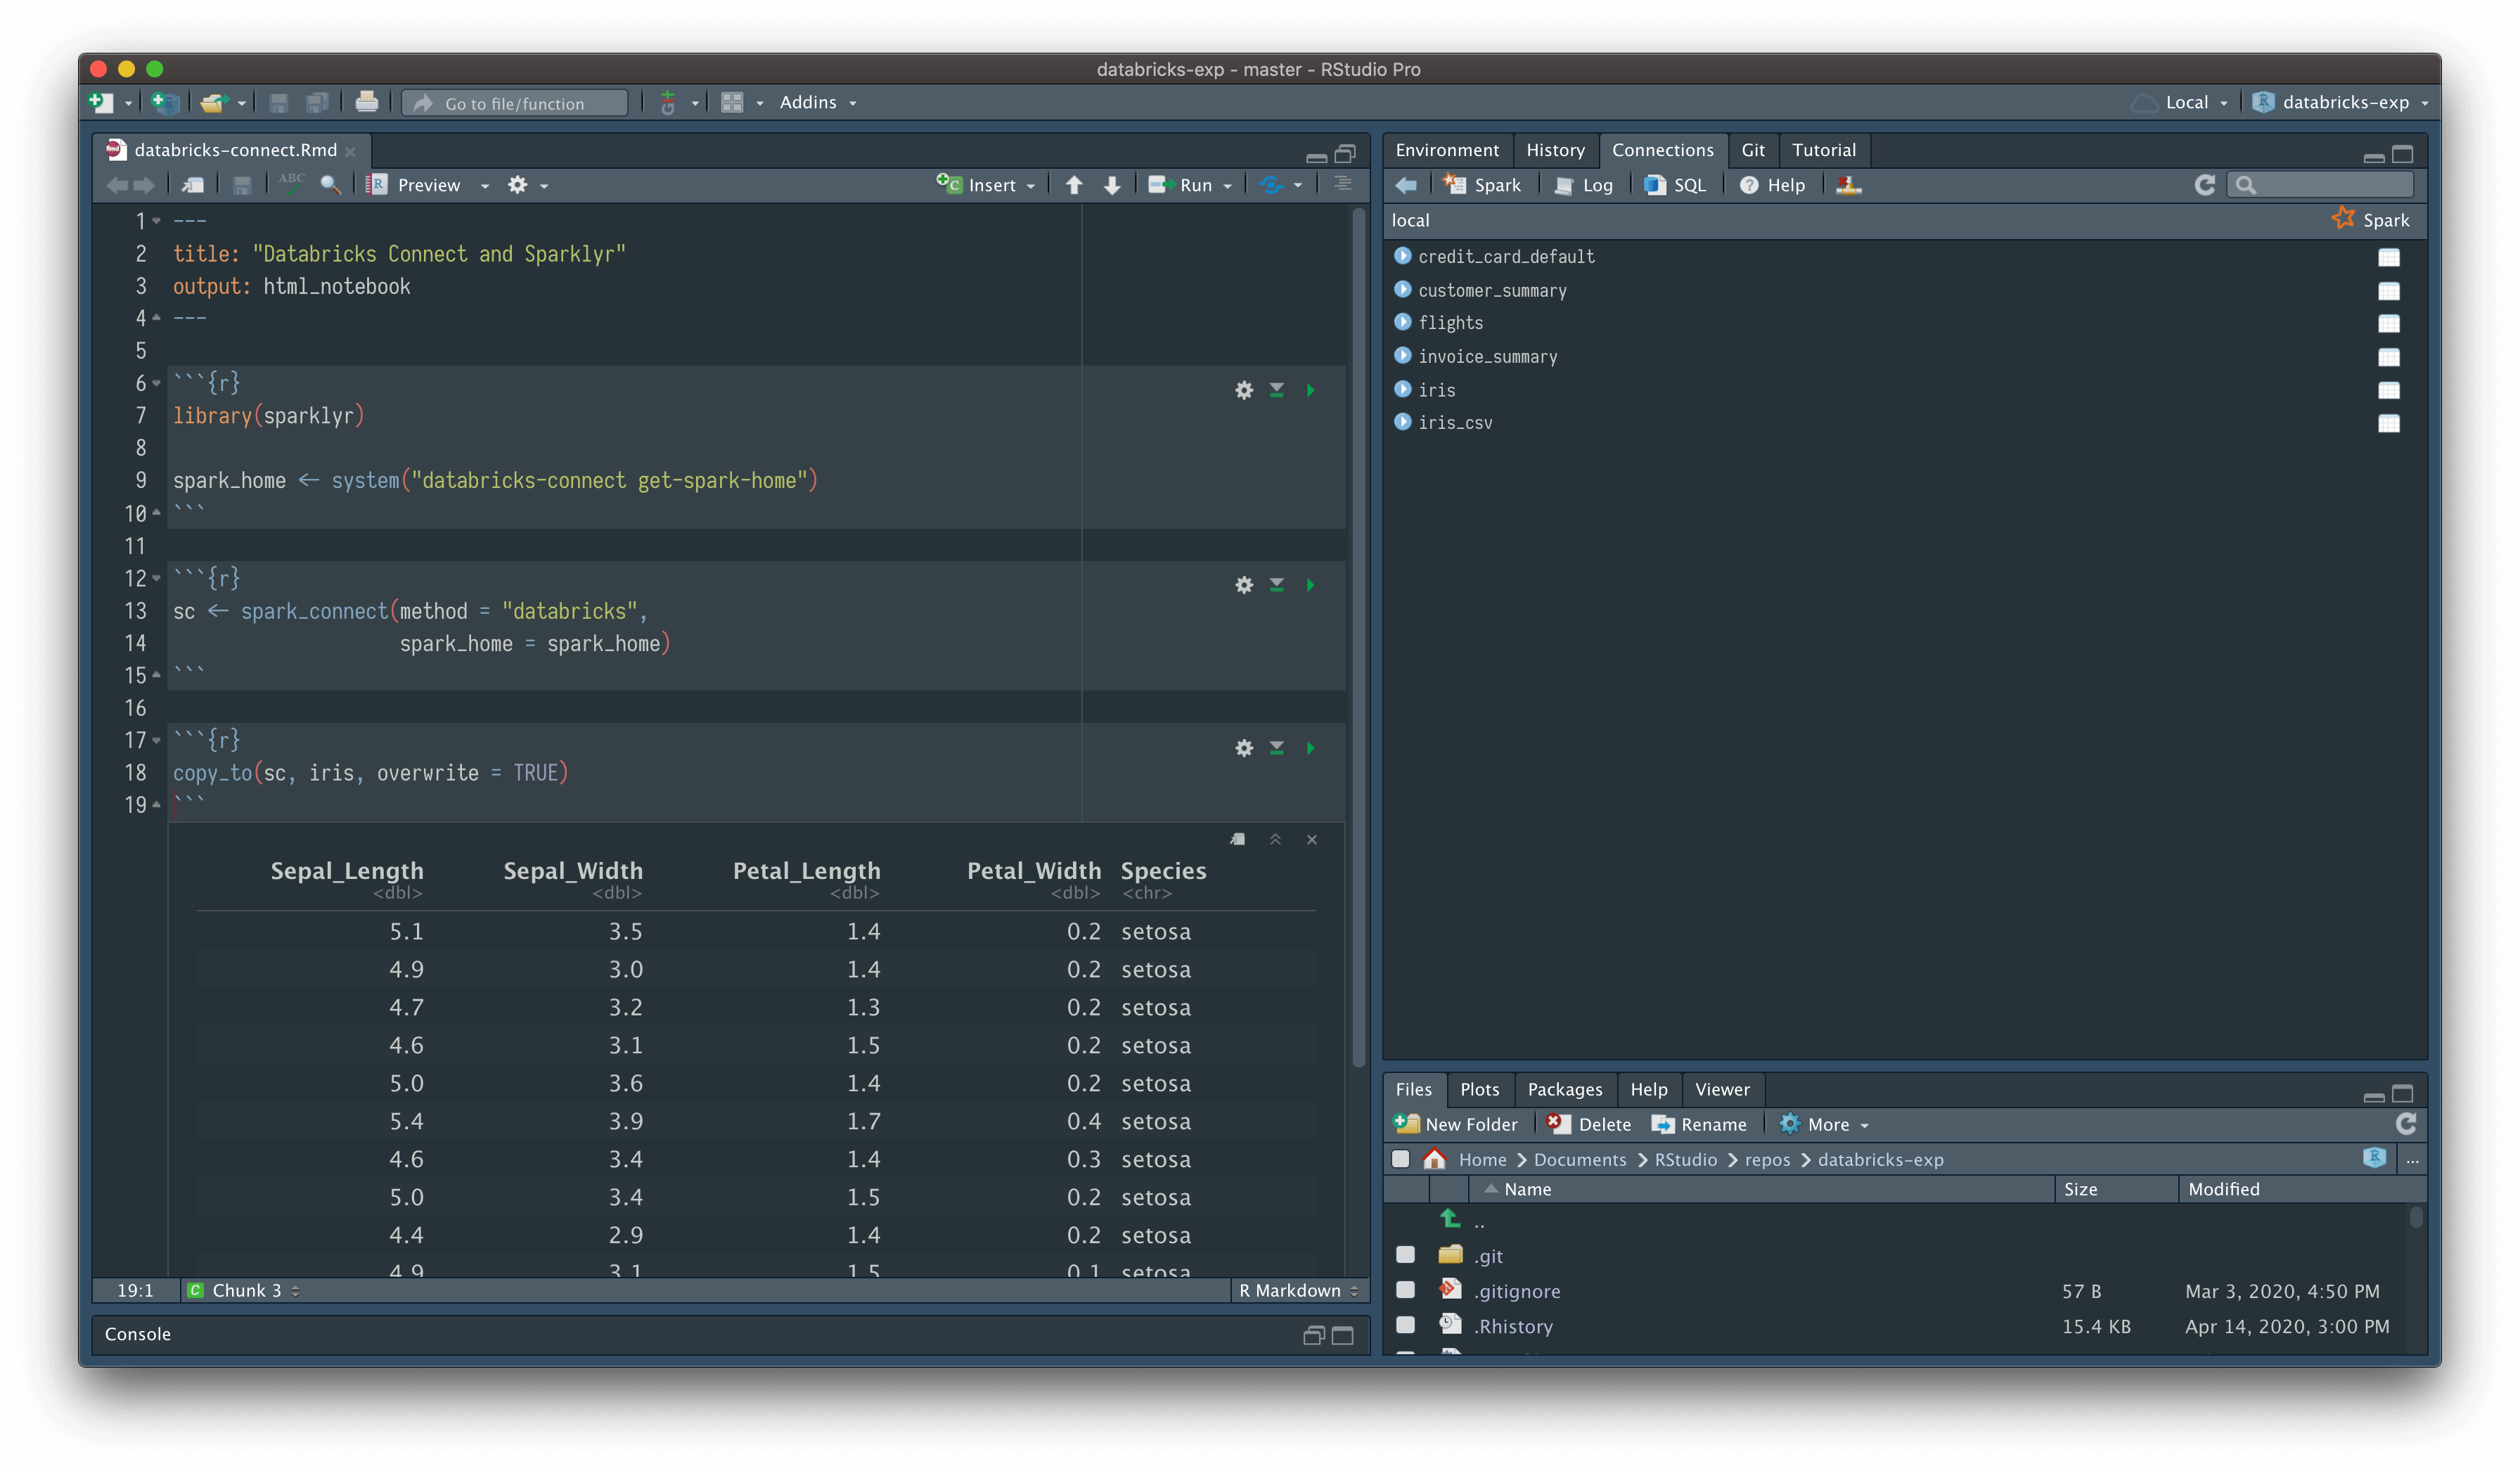Navigate to the repos breadcrumb
The width and height of the screenshot is (2520, 1471).
[1767, 1159]
